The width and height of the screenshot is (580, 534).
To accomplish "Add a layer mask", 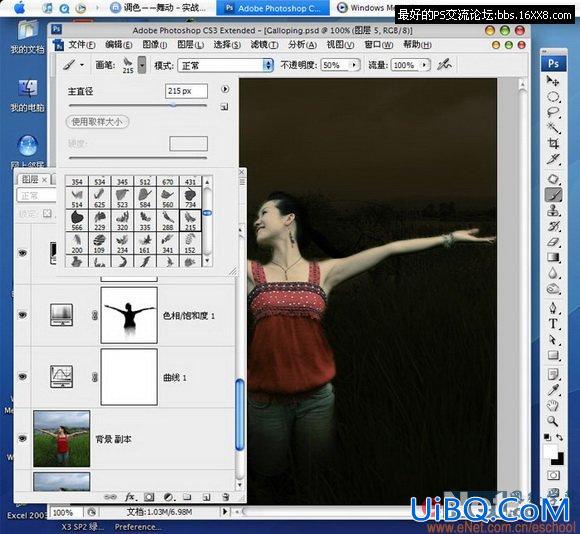I will coord(149,497).
